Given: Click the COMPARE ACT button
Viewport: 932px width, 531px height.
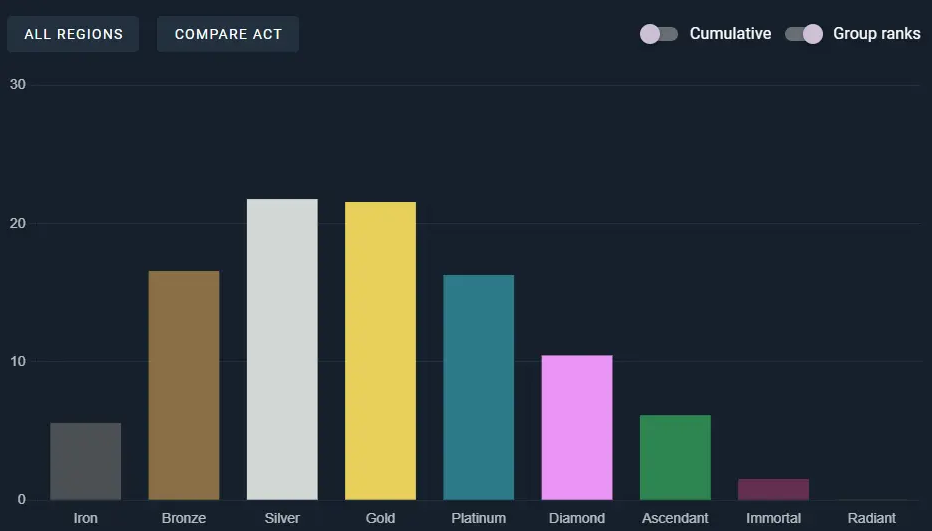Looking at the screenshot, I should point(228,34).
